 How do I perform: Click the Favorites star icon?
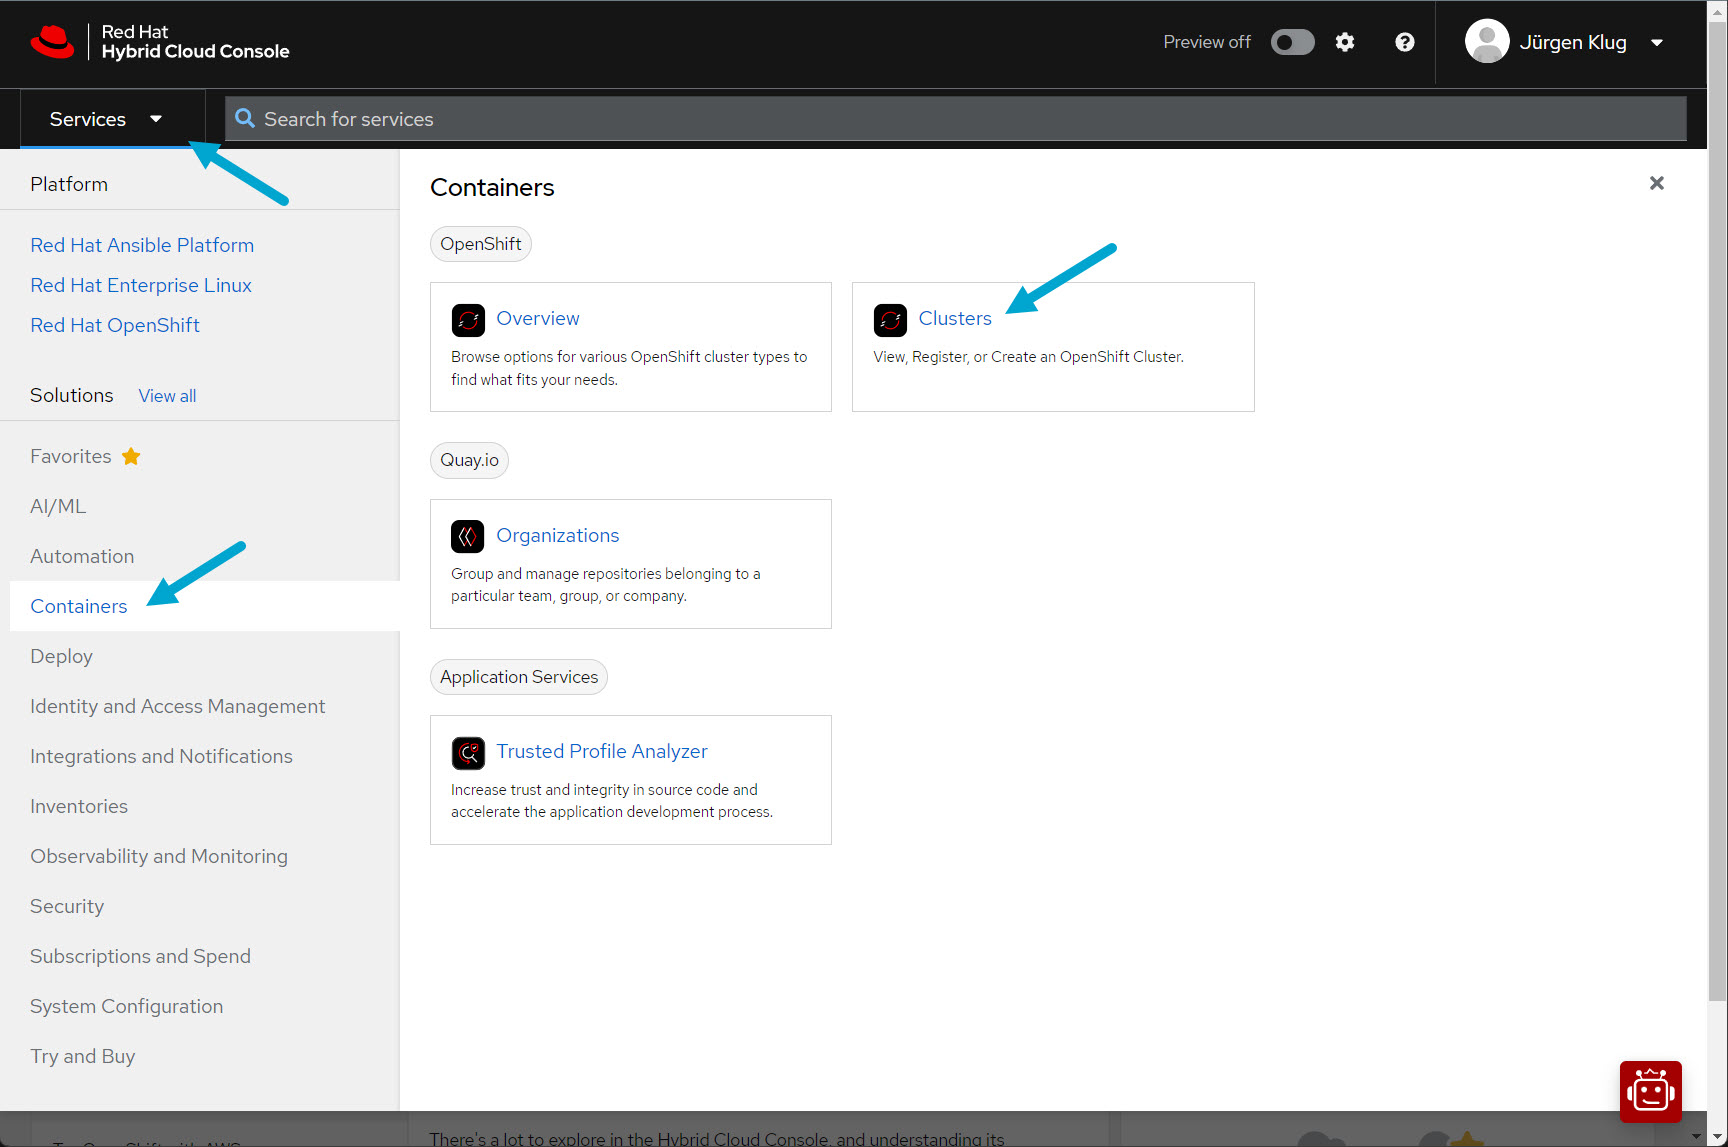(131, 457)
